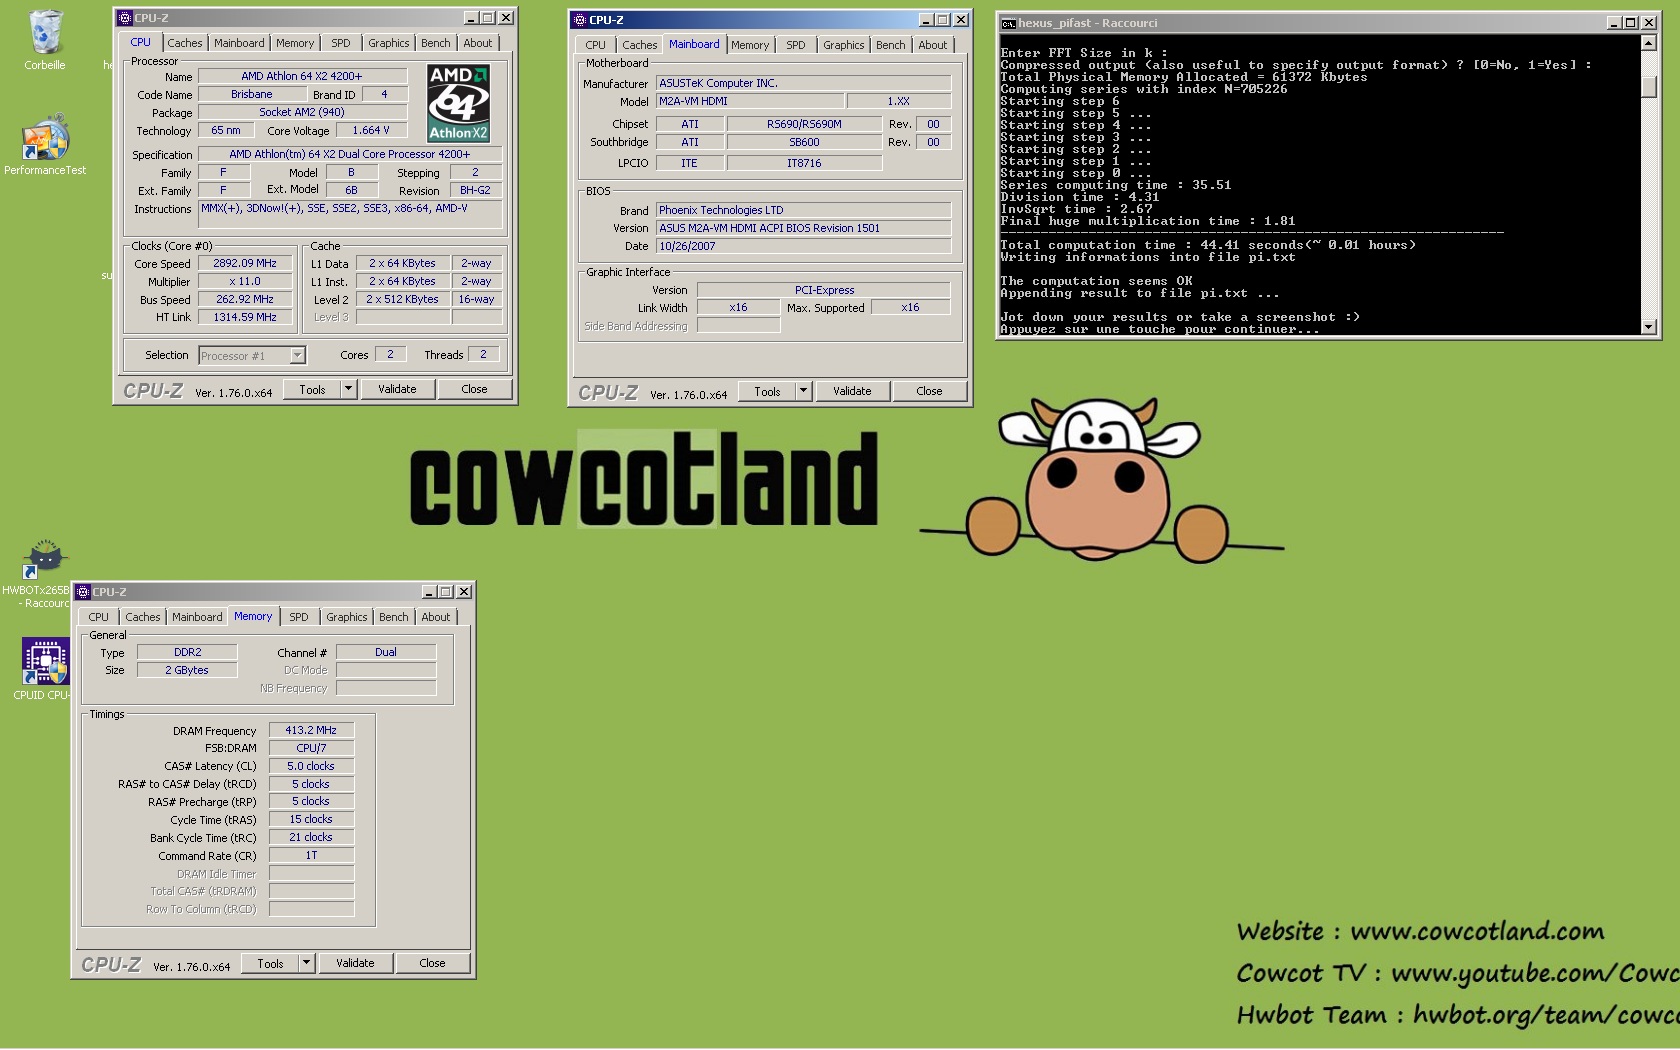Click the processor name AMD Athlon 64 X2 4200+
The width and height of the screenshot is (1680, 1050).
(x=302, y=76)
